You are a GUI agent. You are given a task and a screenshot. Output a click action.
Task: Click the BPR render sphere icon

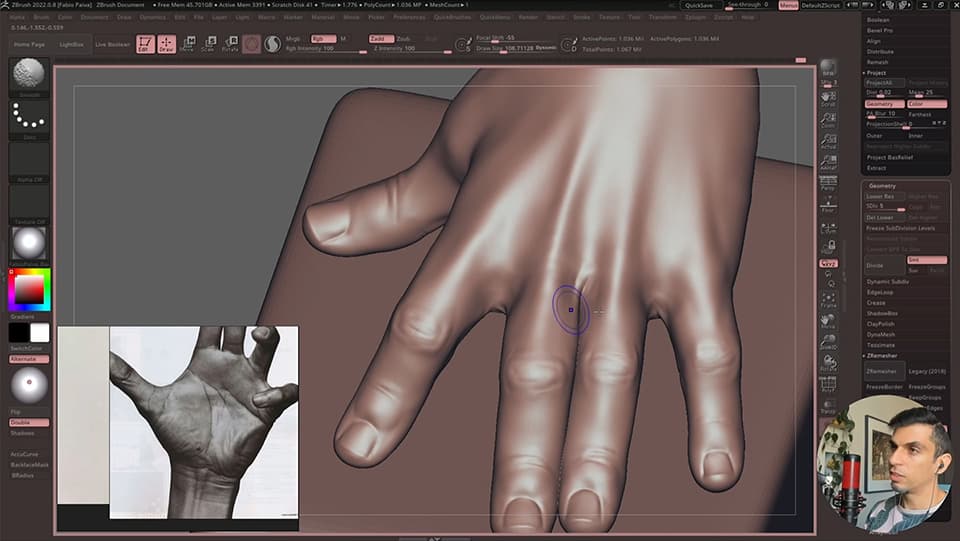click(828, 69)
